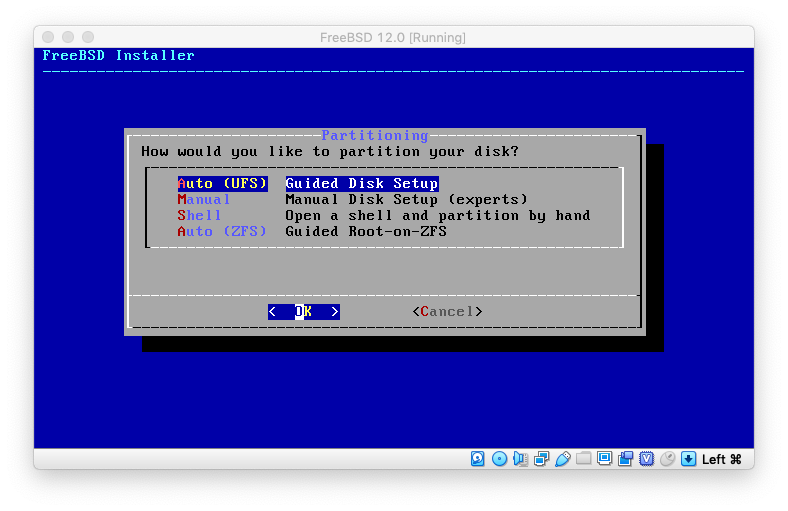788x511 pixels.
Task: Open the shared folders icon
Action: click(x=583, y=459)
